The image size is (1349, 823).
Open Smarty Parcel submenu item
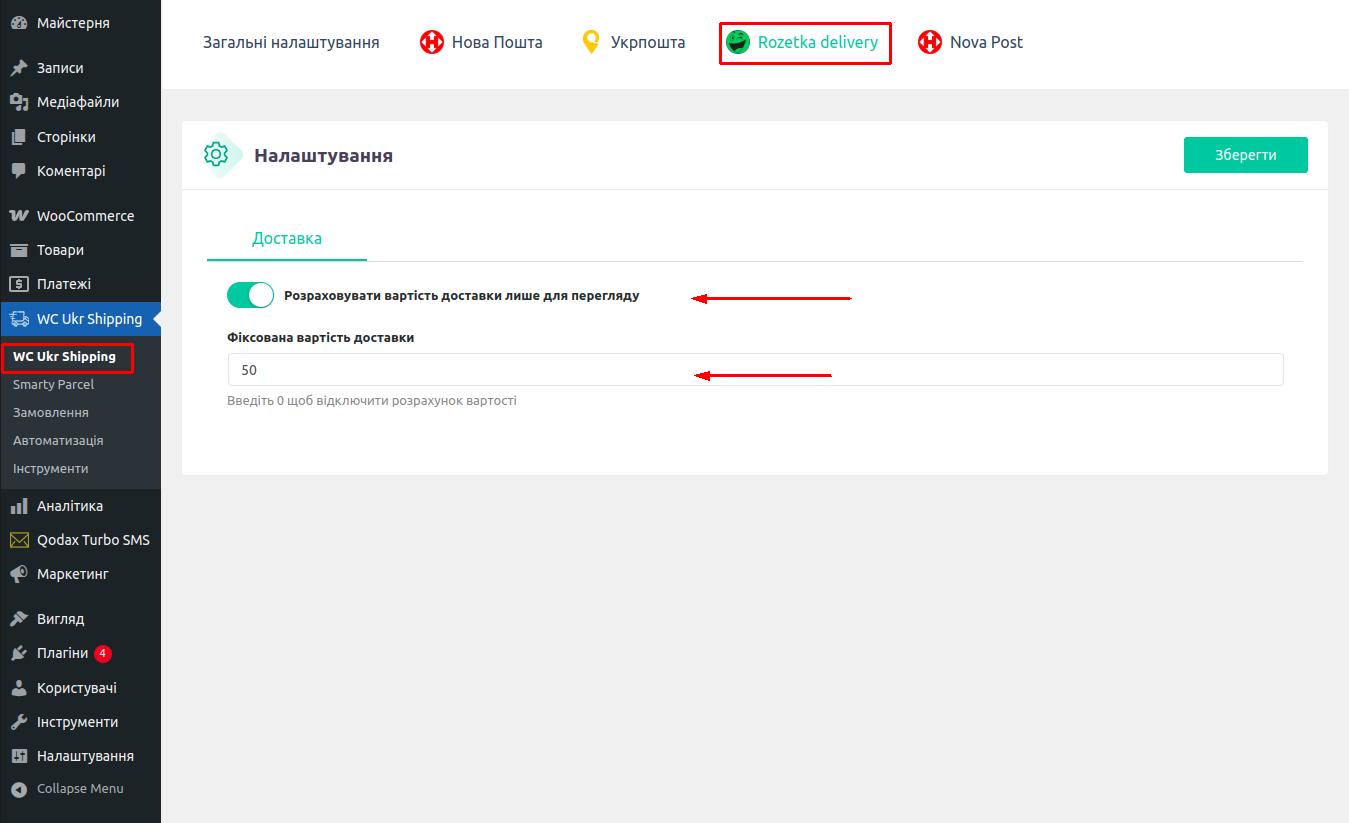pos(53,384)
